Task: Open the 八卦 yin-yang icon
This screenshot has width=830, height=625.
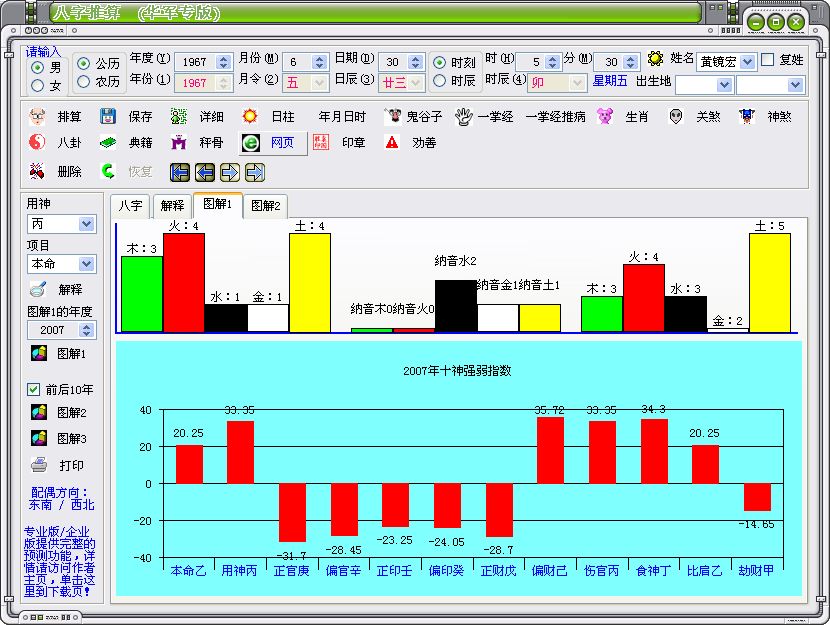Action: tap(37, 143)
